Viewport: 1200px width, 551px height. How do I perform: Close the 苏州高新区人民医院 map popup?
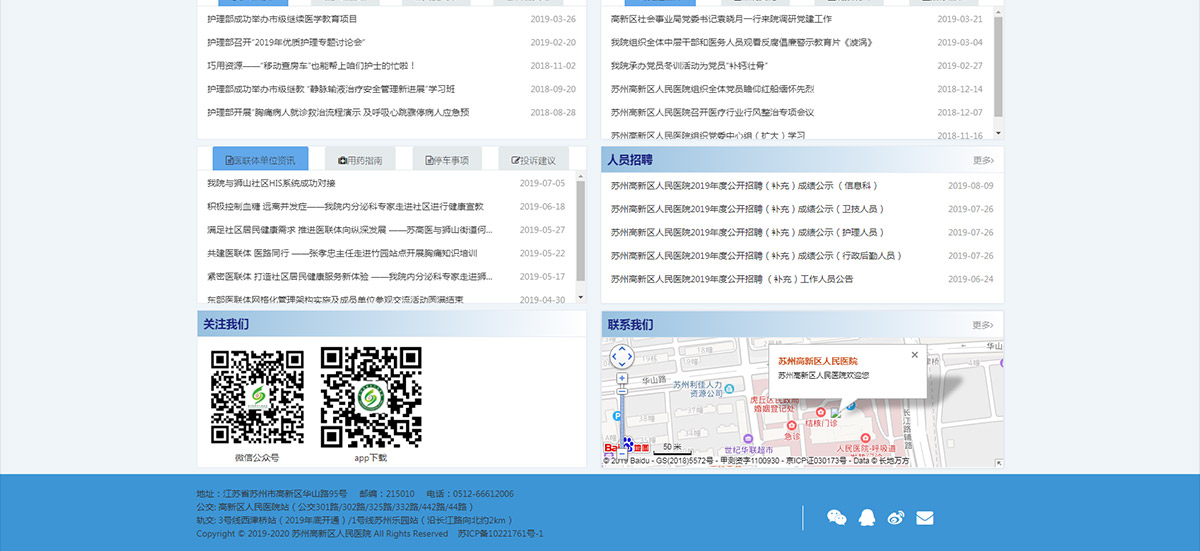click(x=914, y=354)
